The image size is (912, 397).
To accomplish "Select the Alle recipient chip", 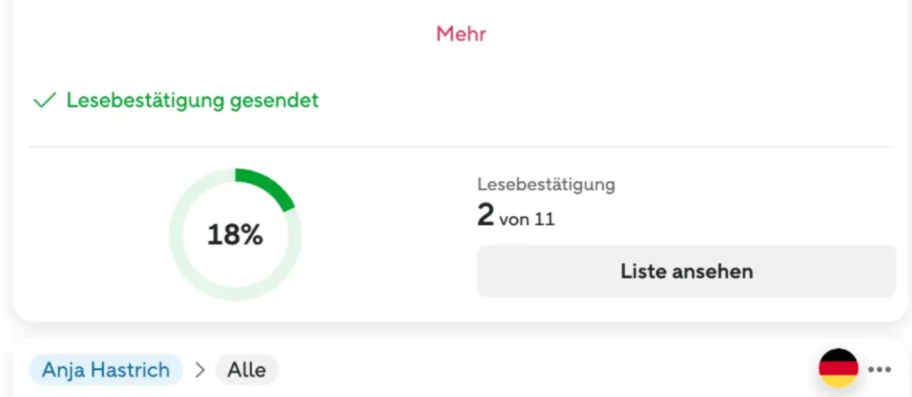I will coord(247,370).
